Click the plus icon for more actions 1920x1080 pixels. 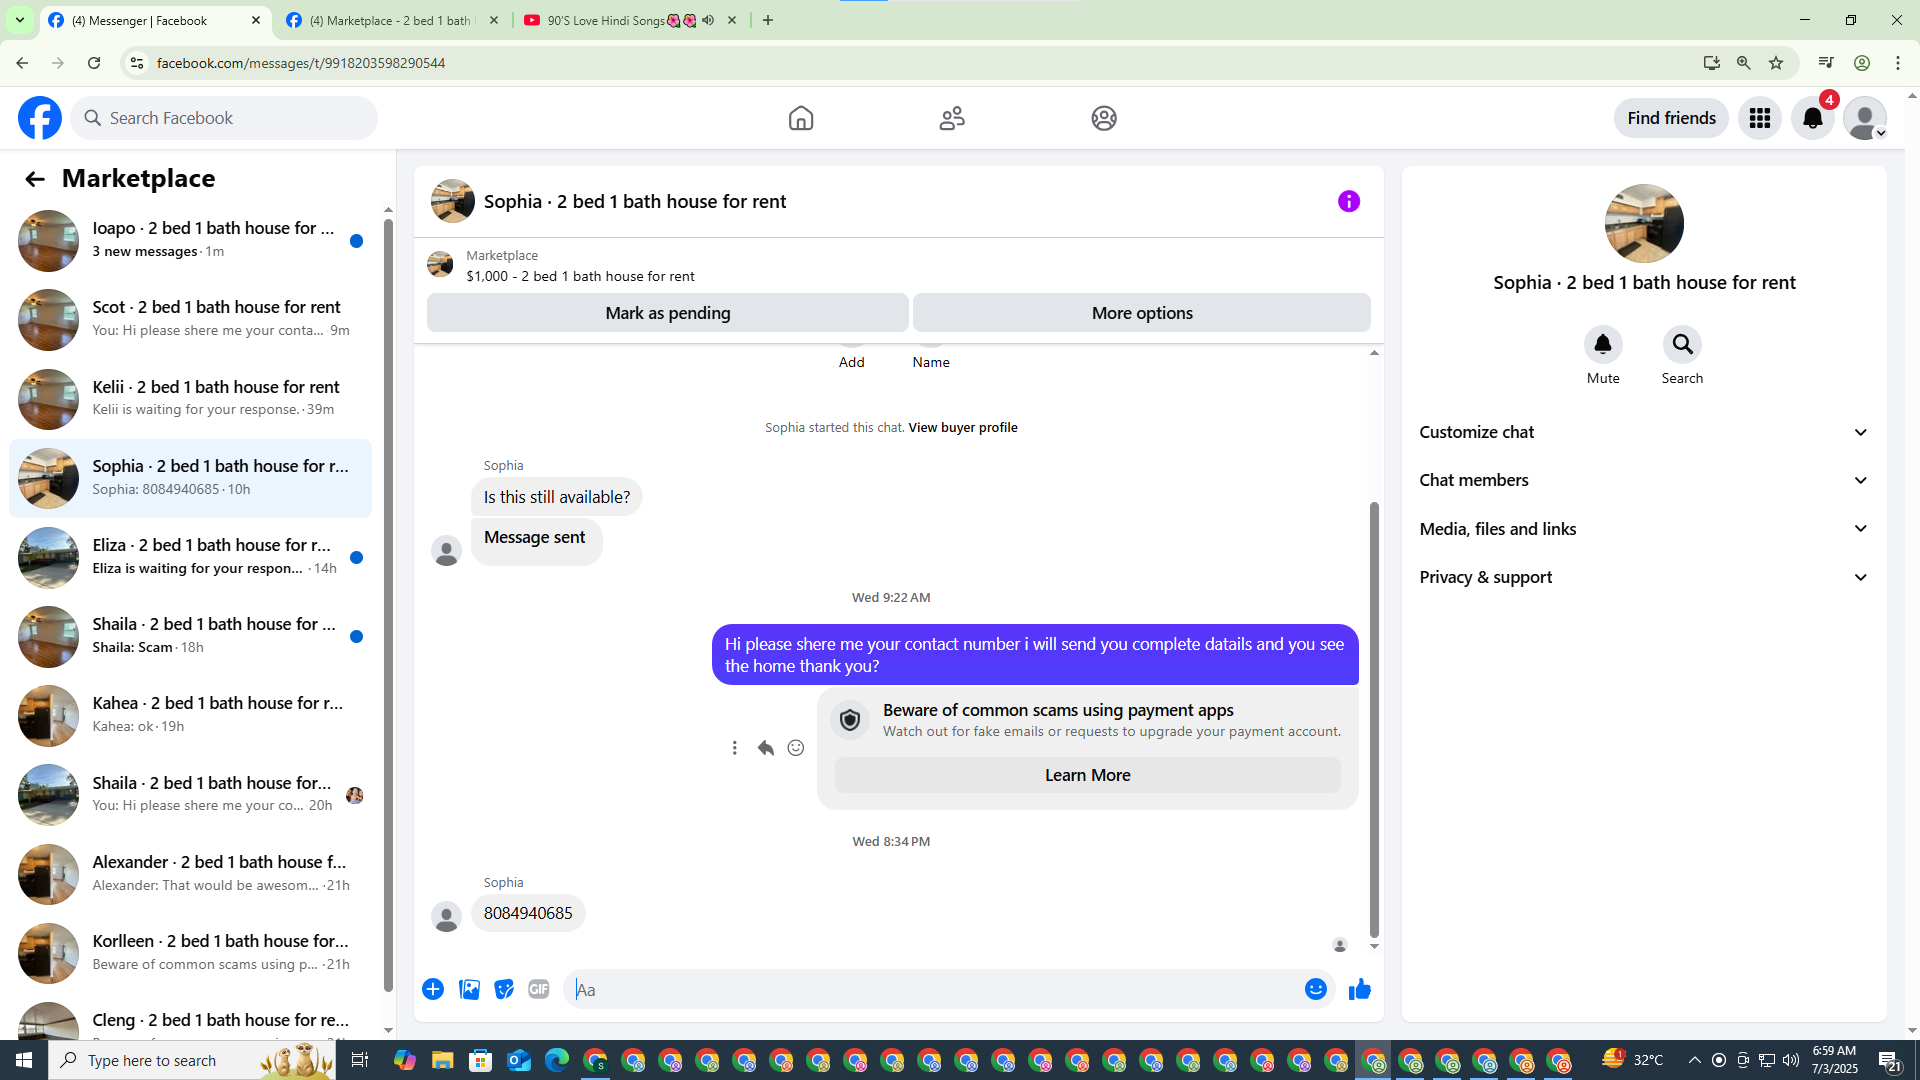pos(433,990)
